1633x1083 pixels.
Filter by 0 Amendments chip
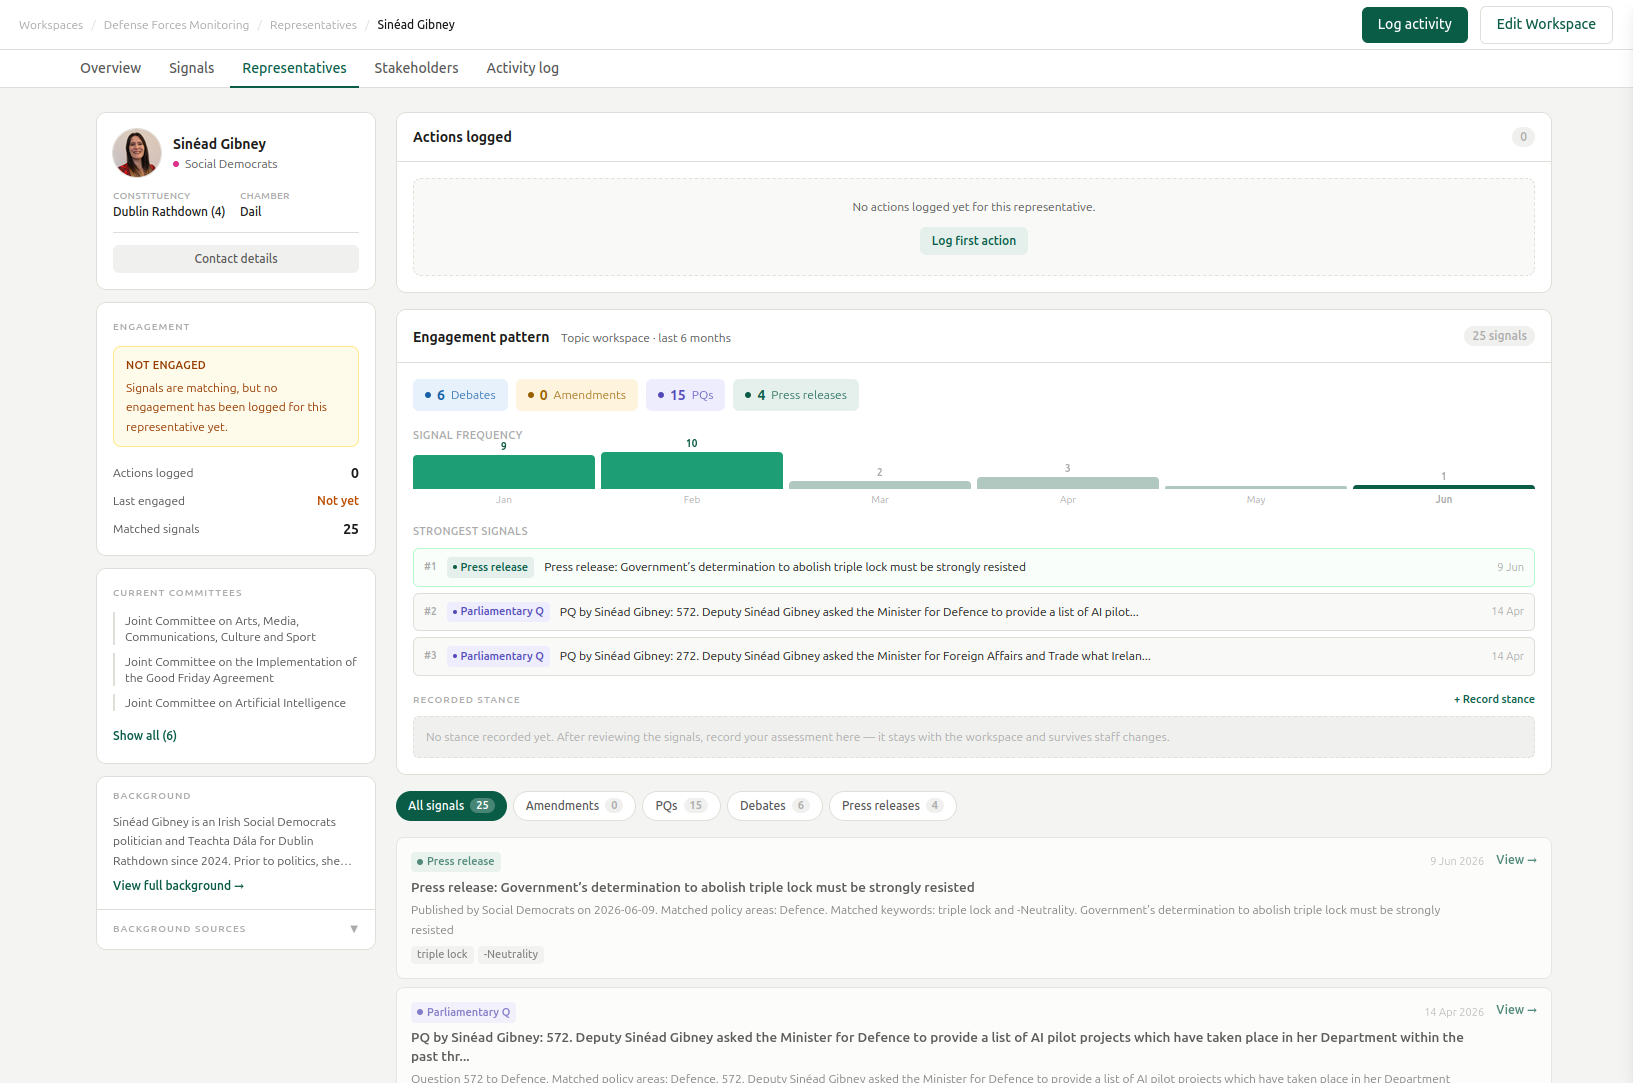click(x=577, y=395)
